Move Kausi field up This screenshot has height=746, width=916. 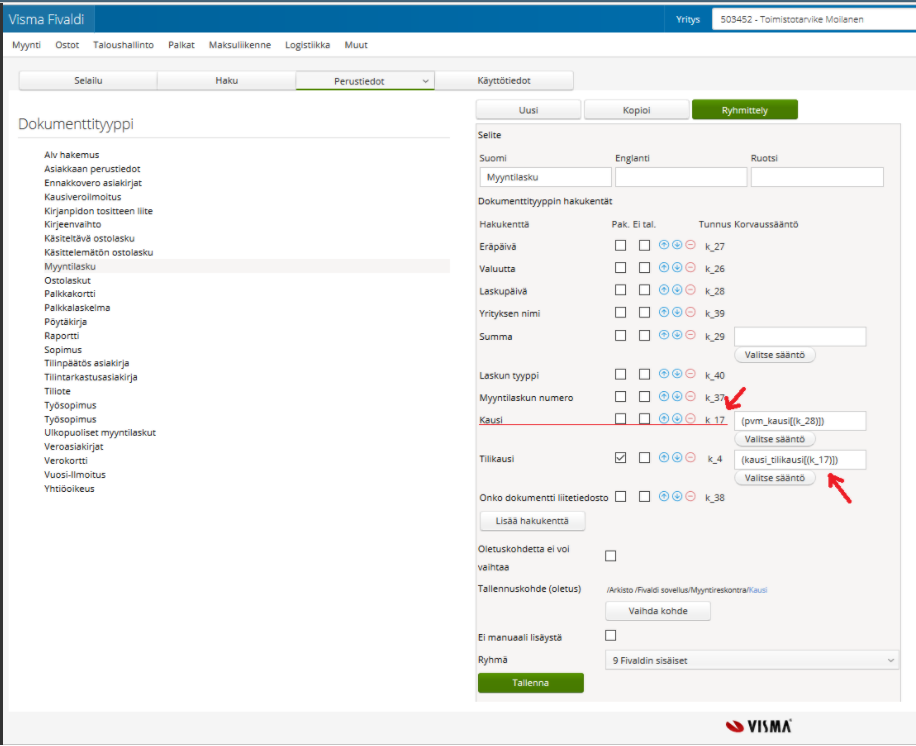coord(664,419)
